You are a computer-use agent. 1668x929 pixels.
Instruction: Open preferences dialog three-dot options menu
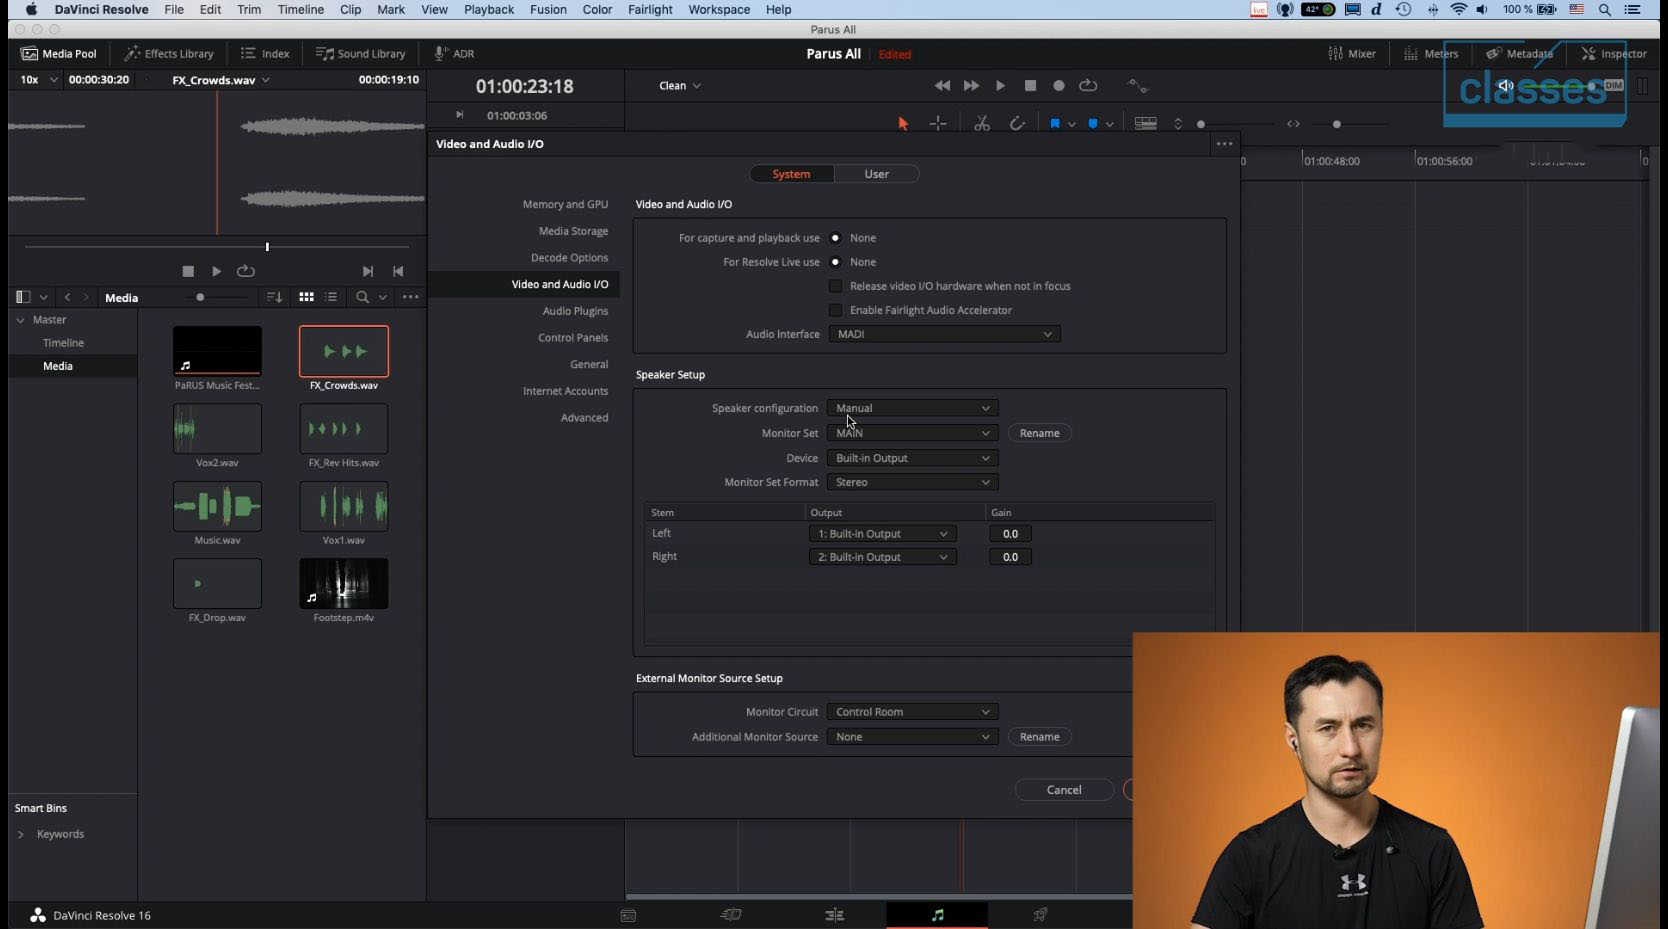(x=1224, y=144)
